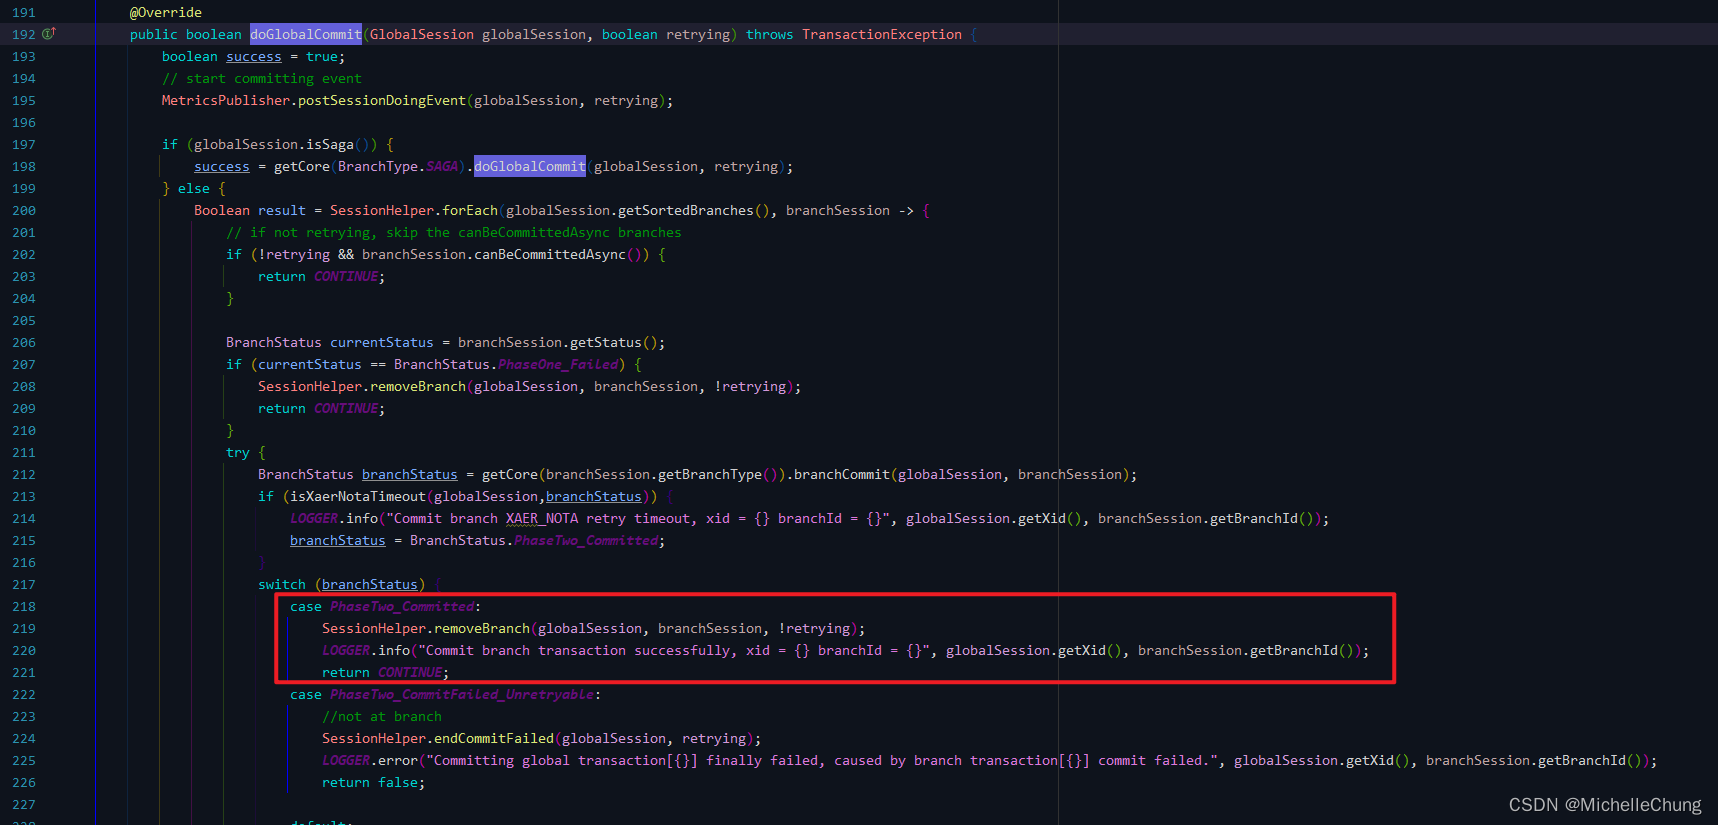Click the branchCommit call on line 212

842,474
